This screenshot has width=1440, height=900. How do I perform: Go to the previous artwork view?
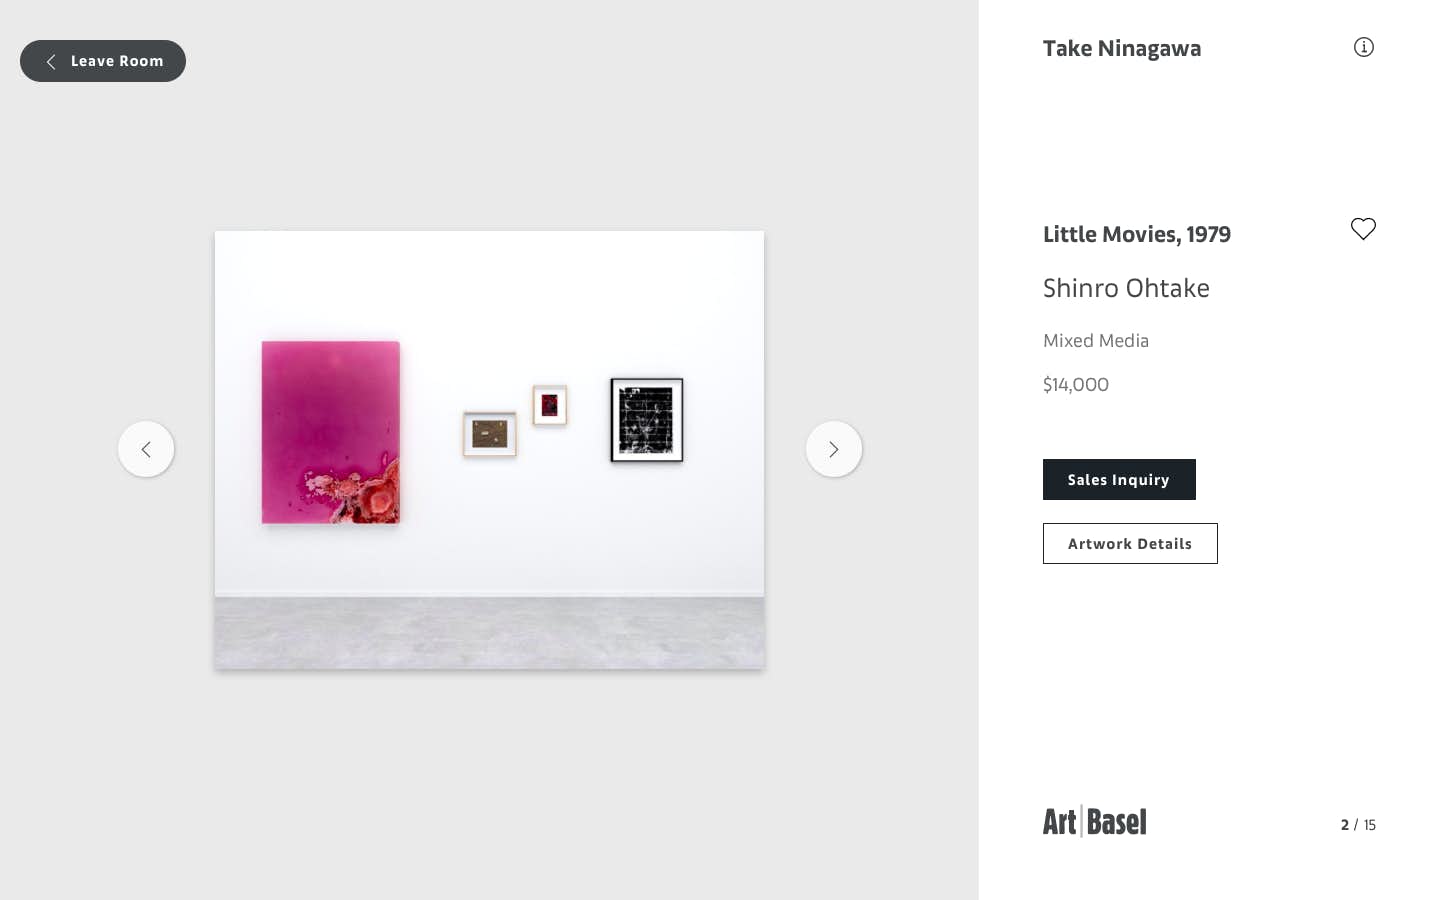[146, 449]
